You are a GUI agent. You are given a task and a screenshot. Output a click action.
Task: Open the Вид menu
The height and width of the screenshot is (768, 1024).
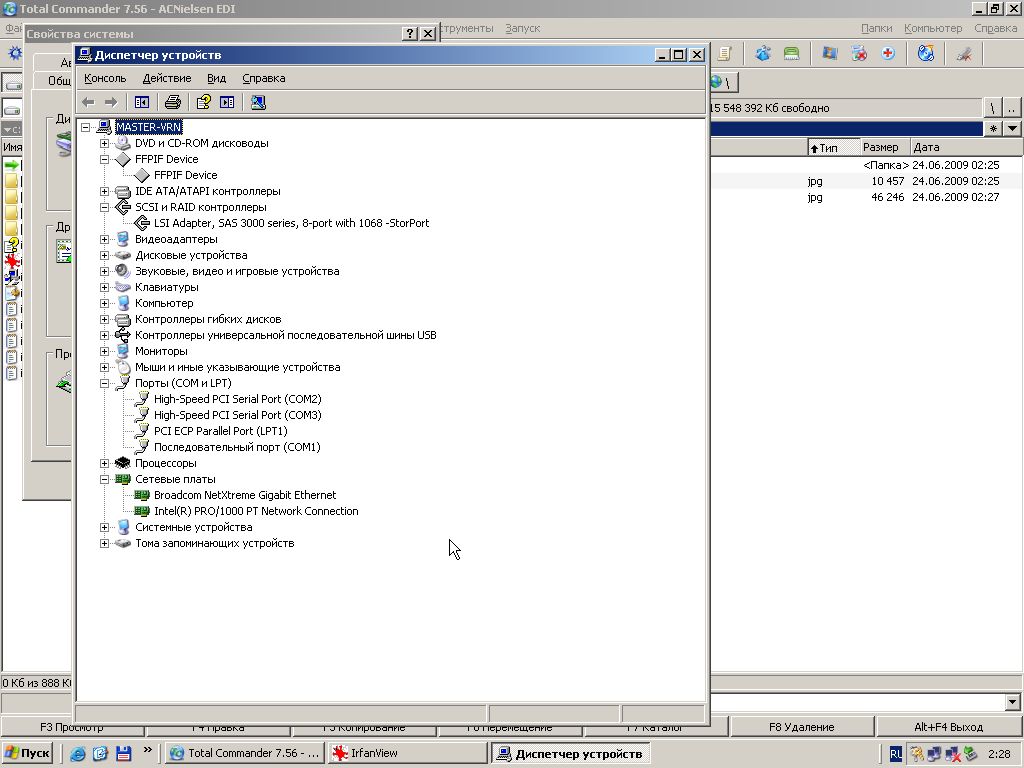pos(216,78)
